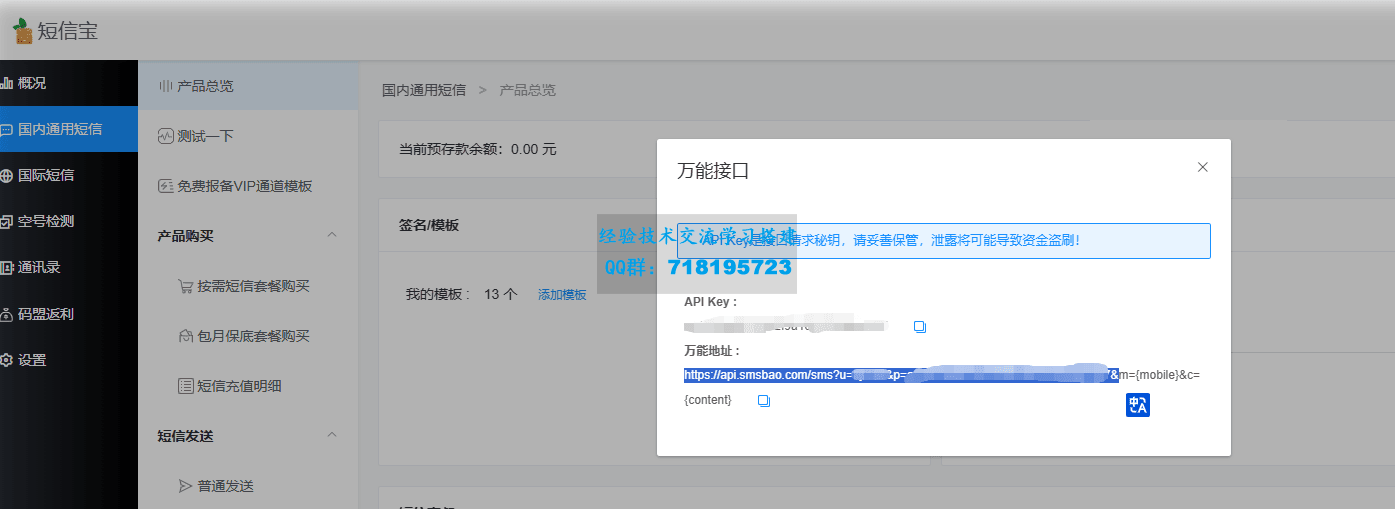
Task: Click the 码盟返利 lock icon
Action: click(x=7, y=314)
